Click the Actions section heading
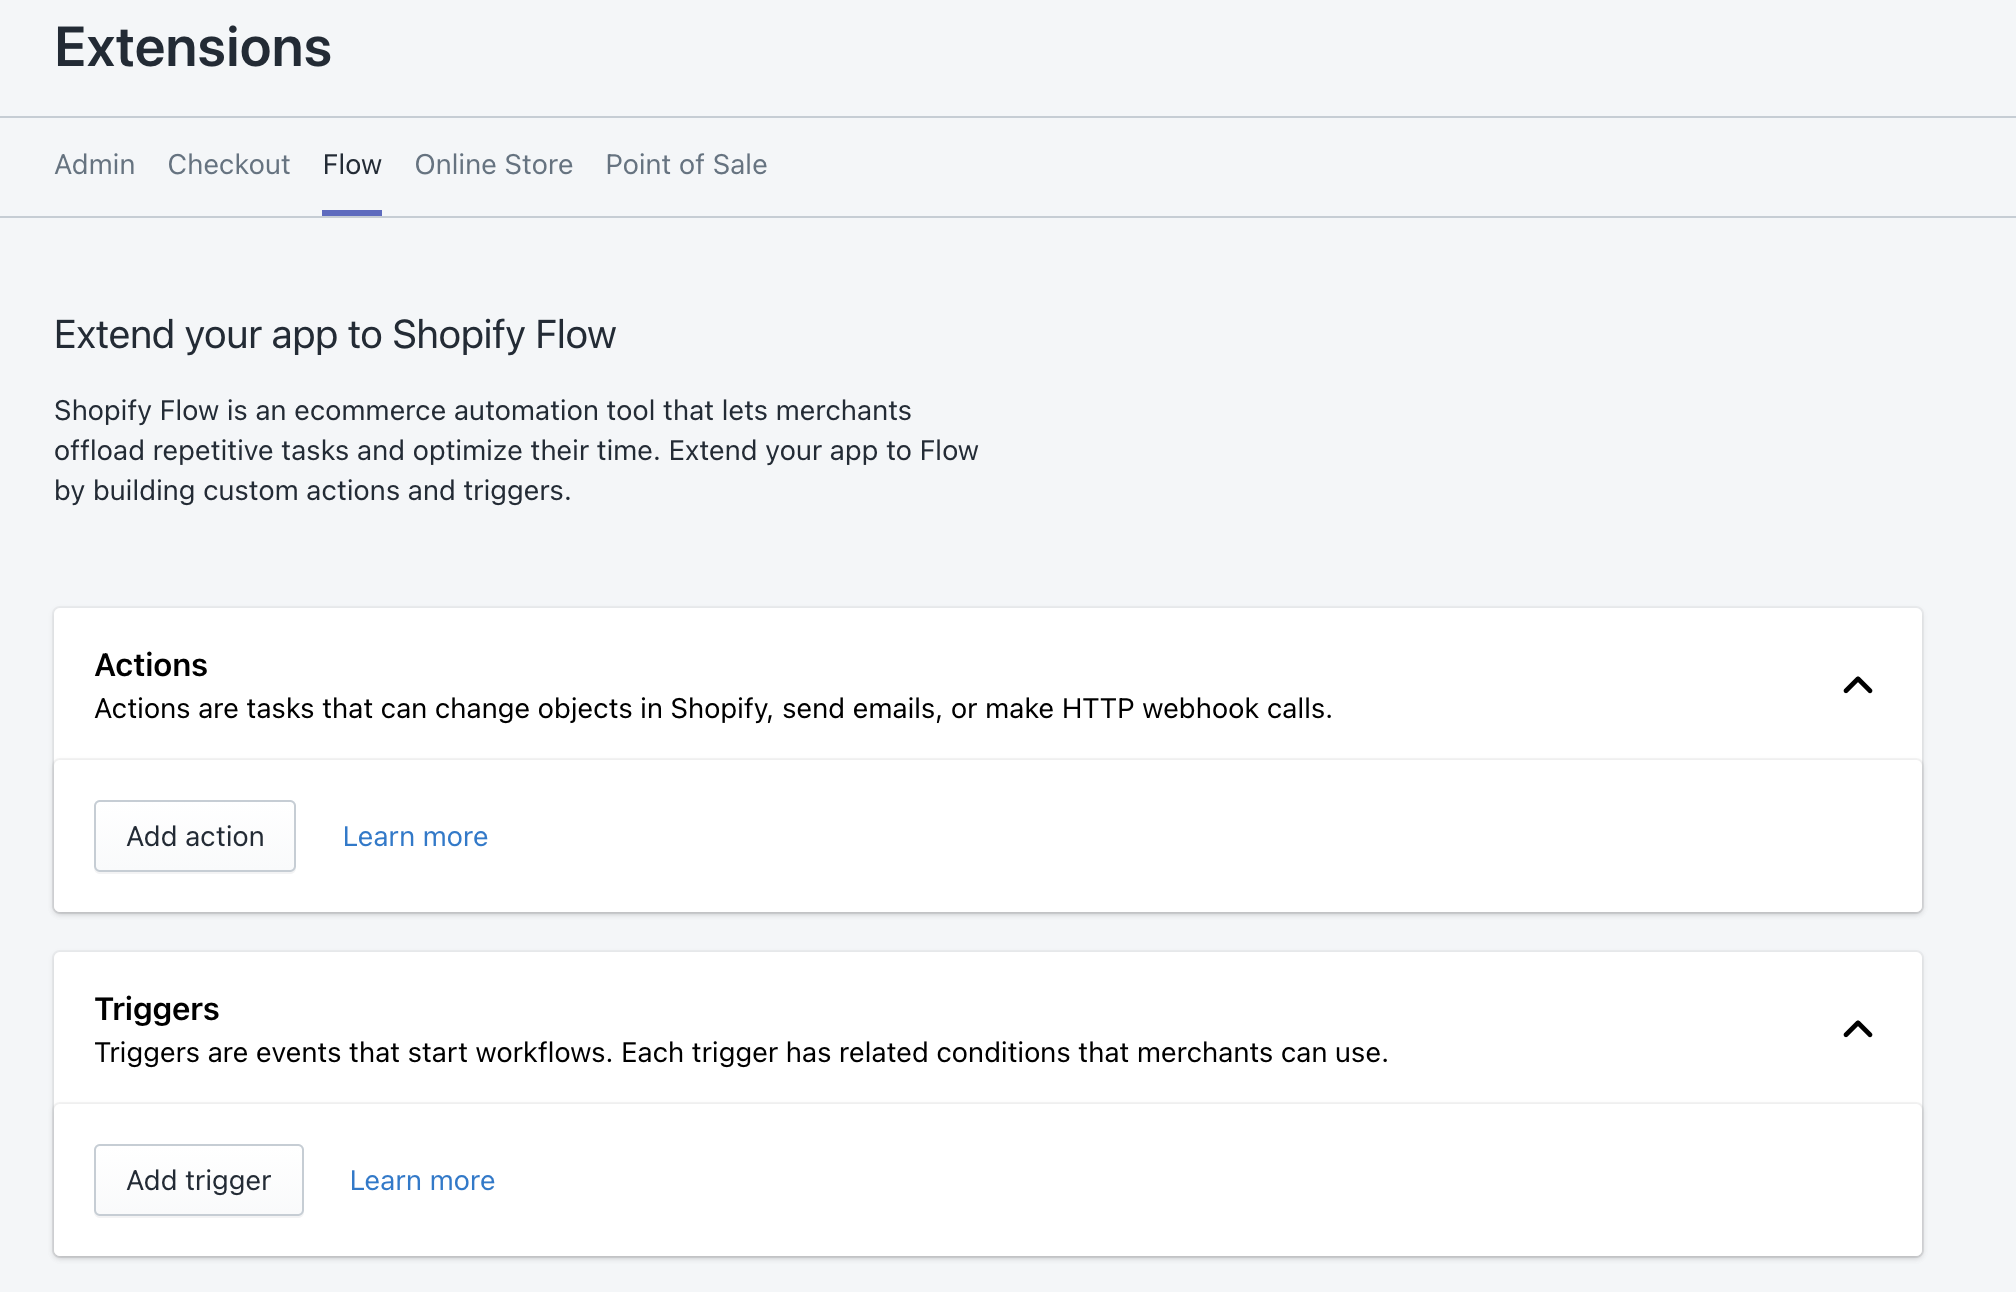Image resolution: width=2016 pixels, height=1292 pixels. (151, 665)
